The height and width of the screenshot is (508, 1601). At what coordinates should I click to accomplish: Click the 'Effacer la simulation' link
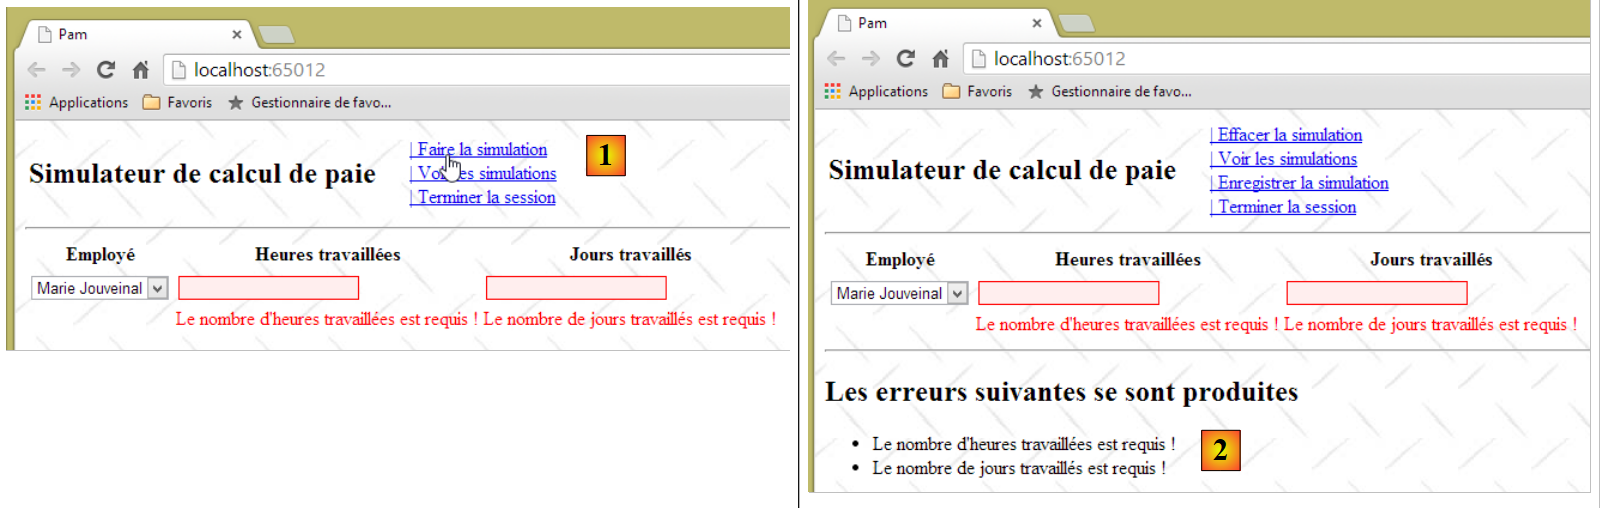1289,135
